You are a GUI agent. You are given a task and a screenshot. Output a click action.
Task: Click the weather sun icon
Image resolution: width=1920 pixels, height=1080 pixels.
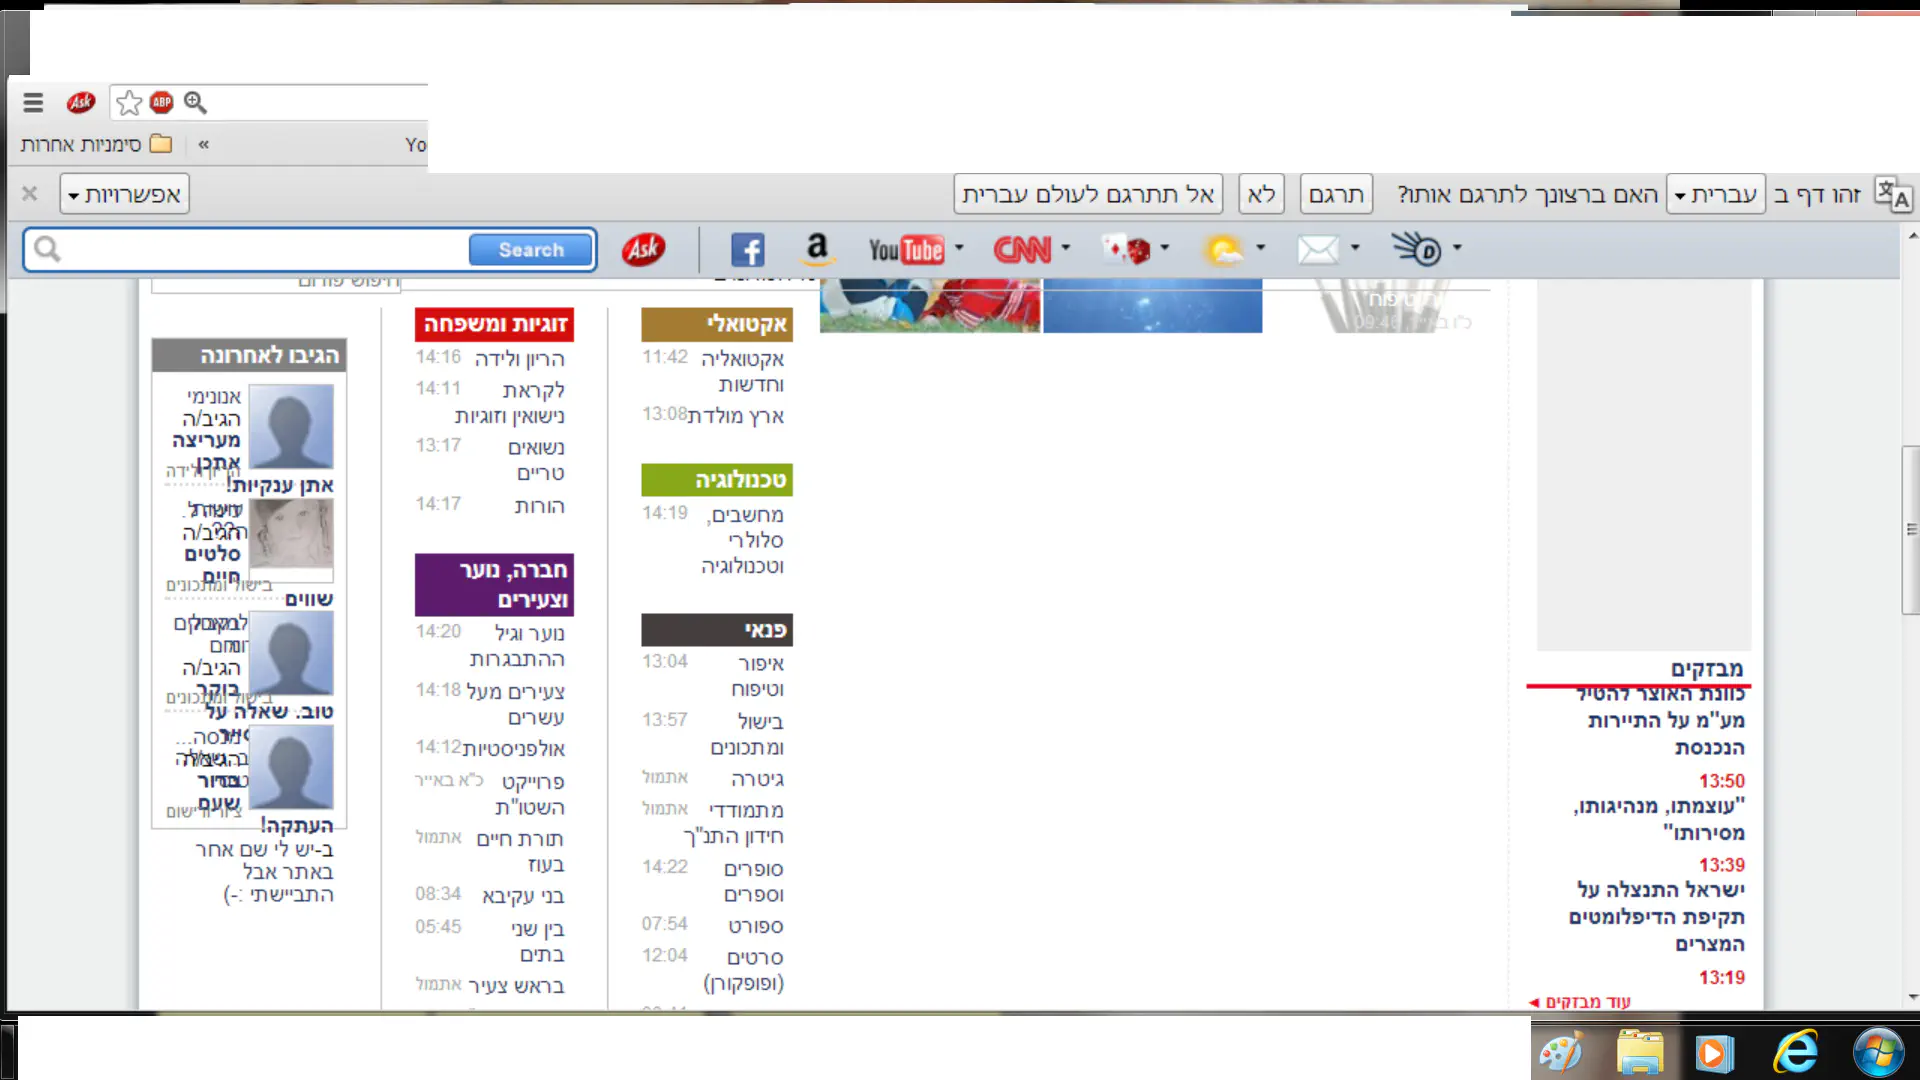click(1224, 249)
